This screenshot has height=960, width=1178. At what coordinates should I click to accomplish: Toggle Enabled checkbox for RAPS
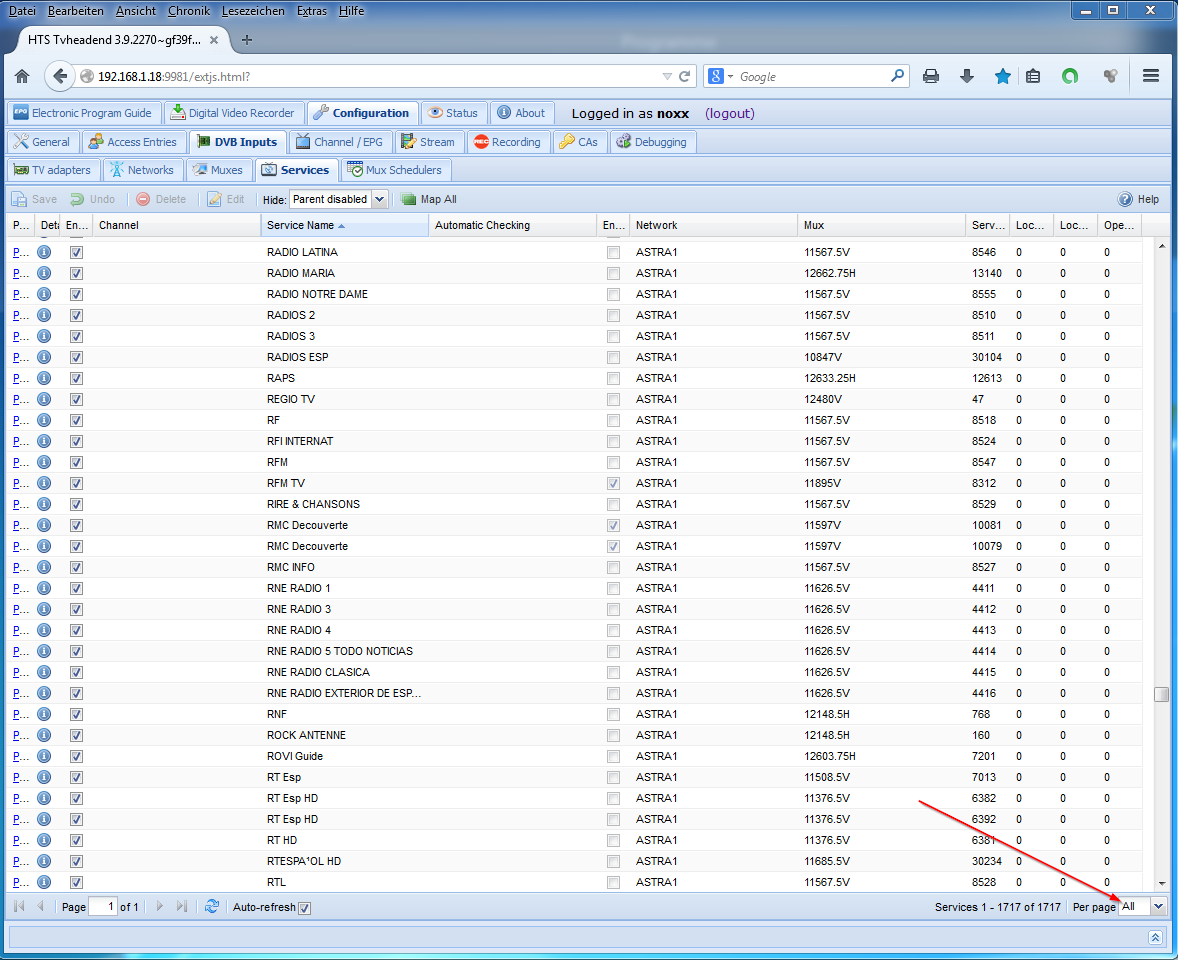click(76, 379)
